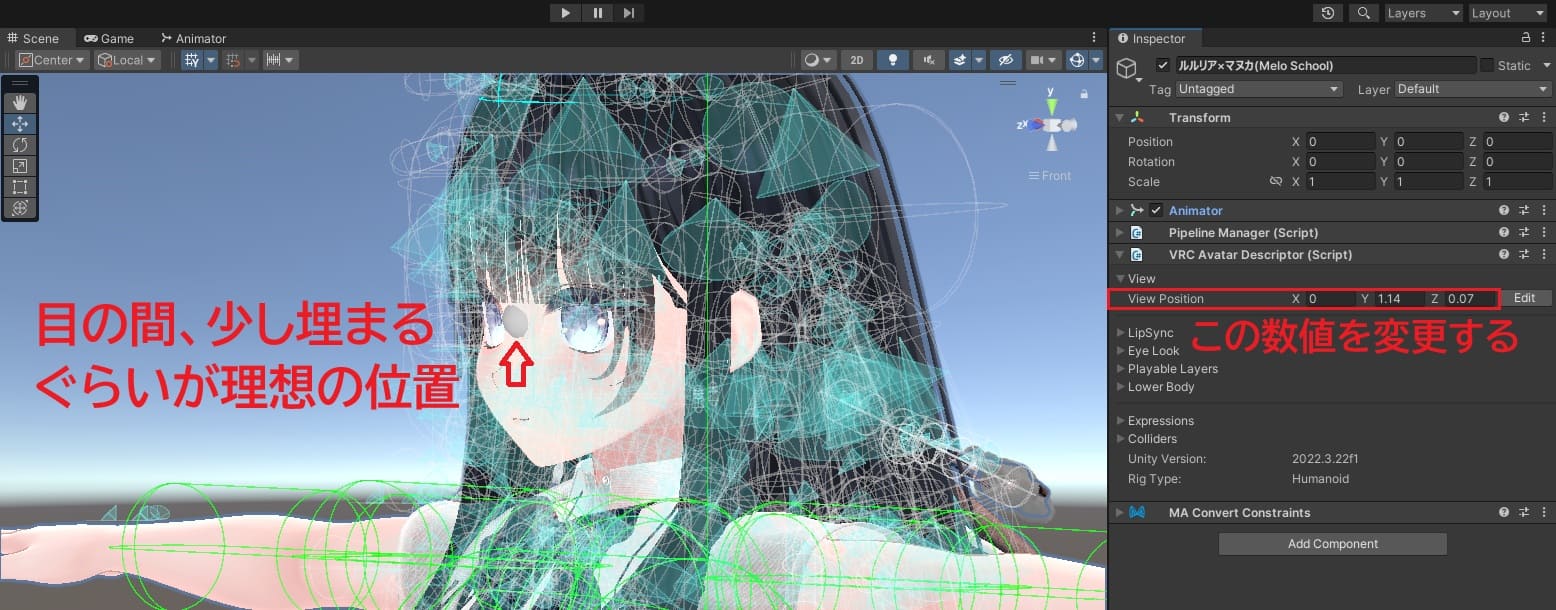This screenshot has width=1556, height=610.
Task: Select the Rotate tool
Action: point(20,145)
